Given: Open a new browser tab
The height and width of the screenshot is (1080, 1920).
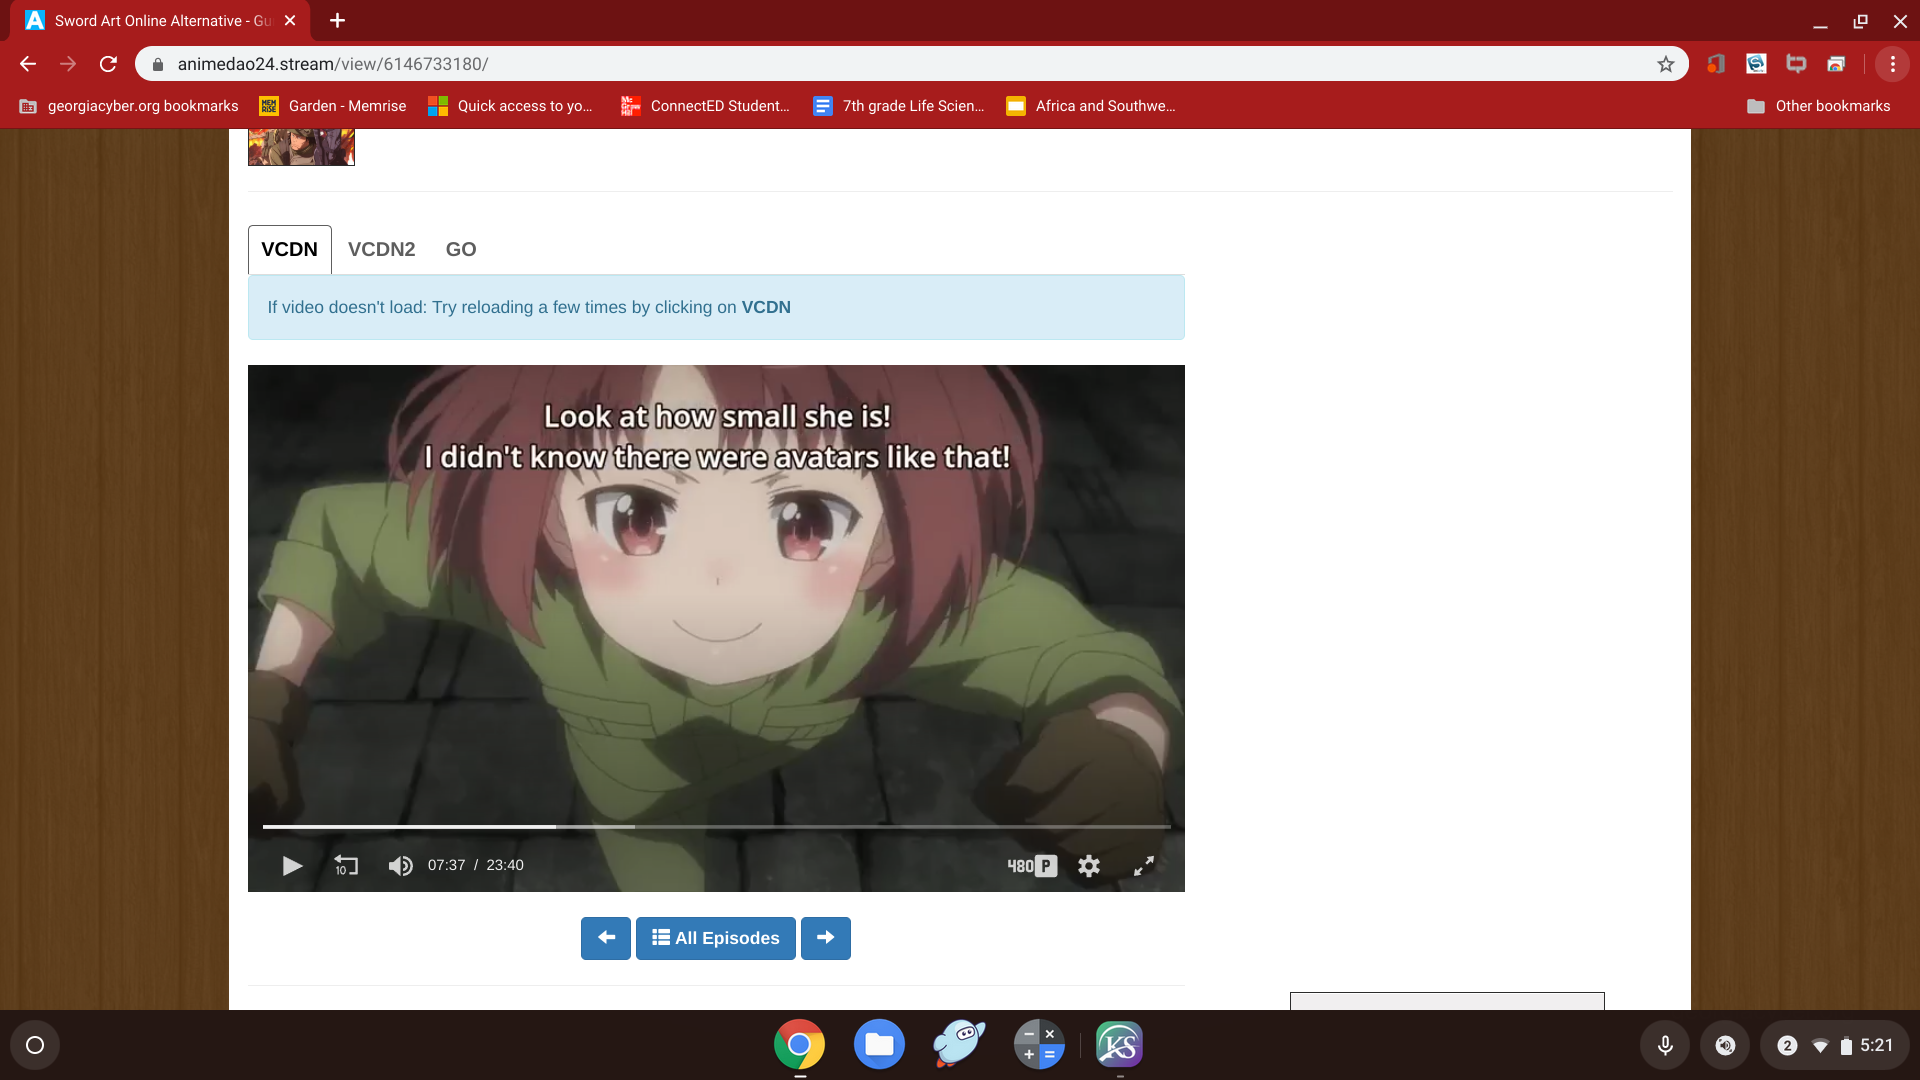Looking at the screenshot, I should 337,21.
